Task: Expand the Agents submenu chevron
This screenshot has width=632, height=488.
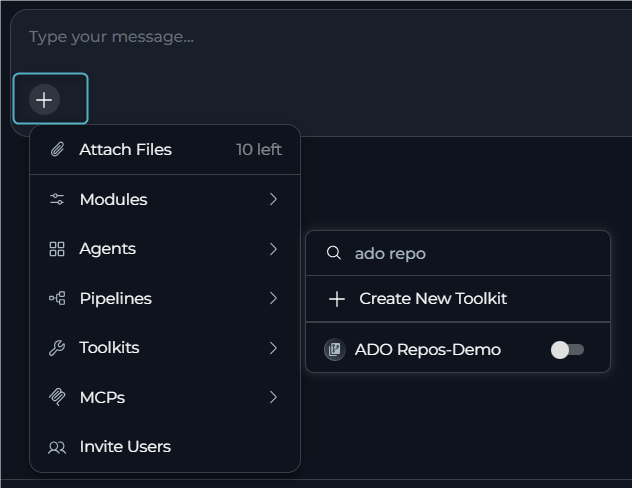Action: click(273, 249)
